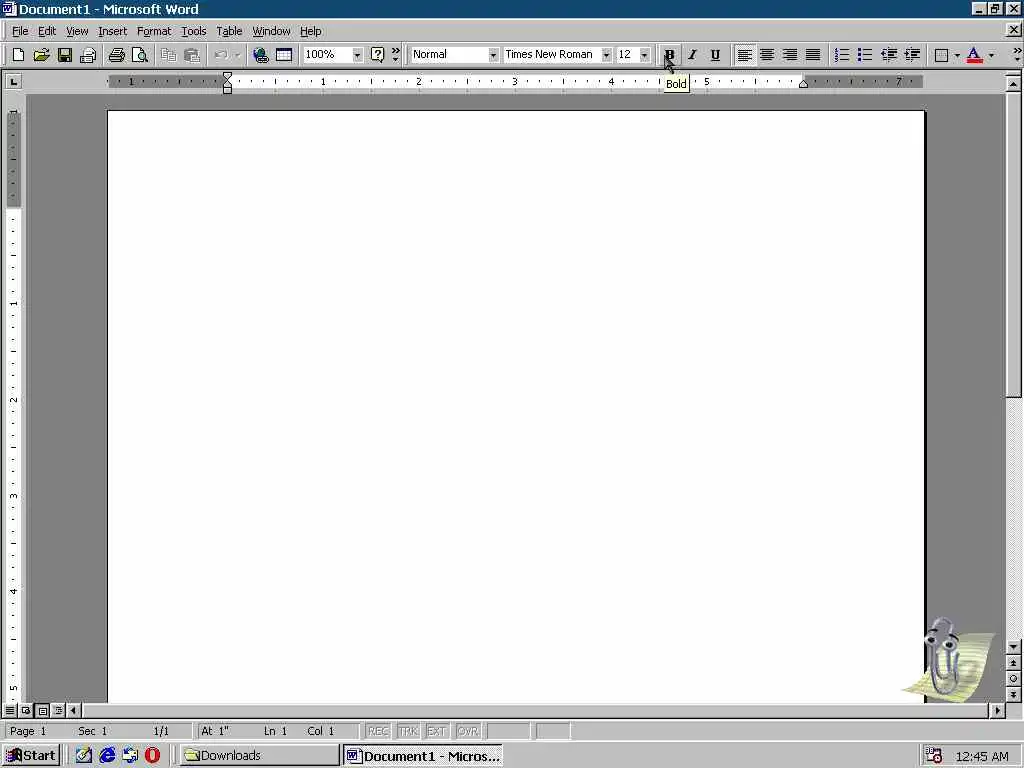Insert a hyperlink using the globe icon
1024x768 pixels.
261,55
